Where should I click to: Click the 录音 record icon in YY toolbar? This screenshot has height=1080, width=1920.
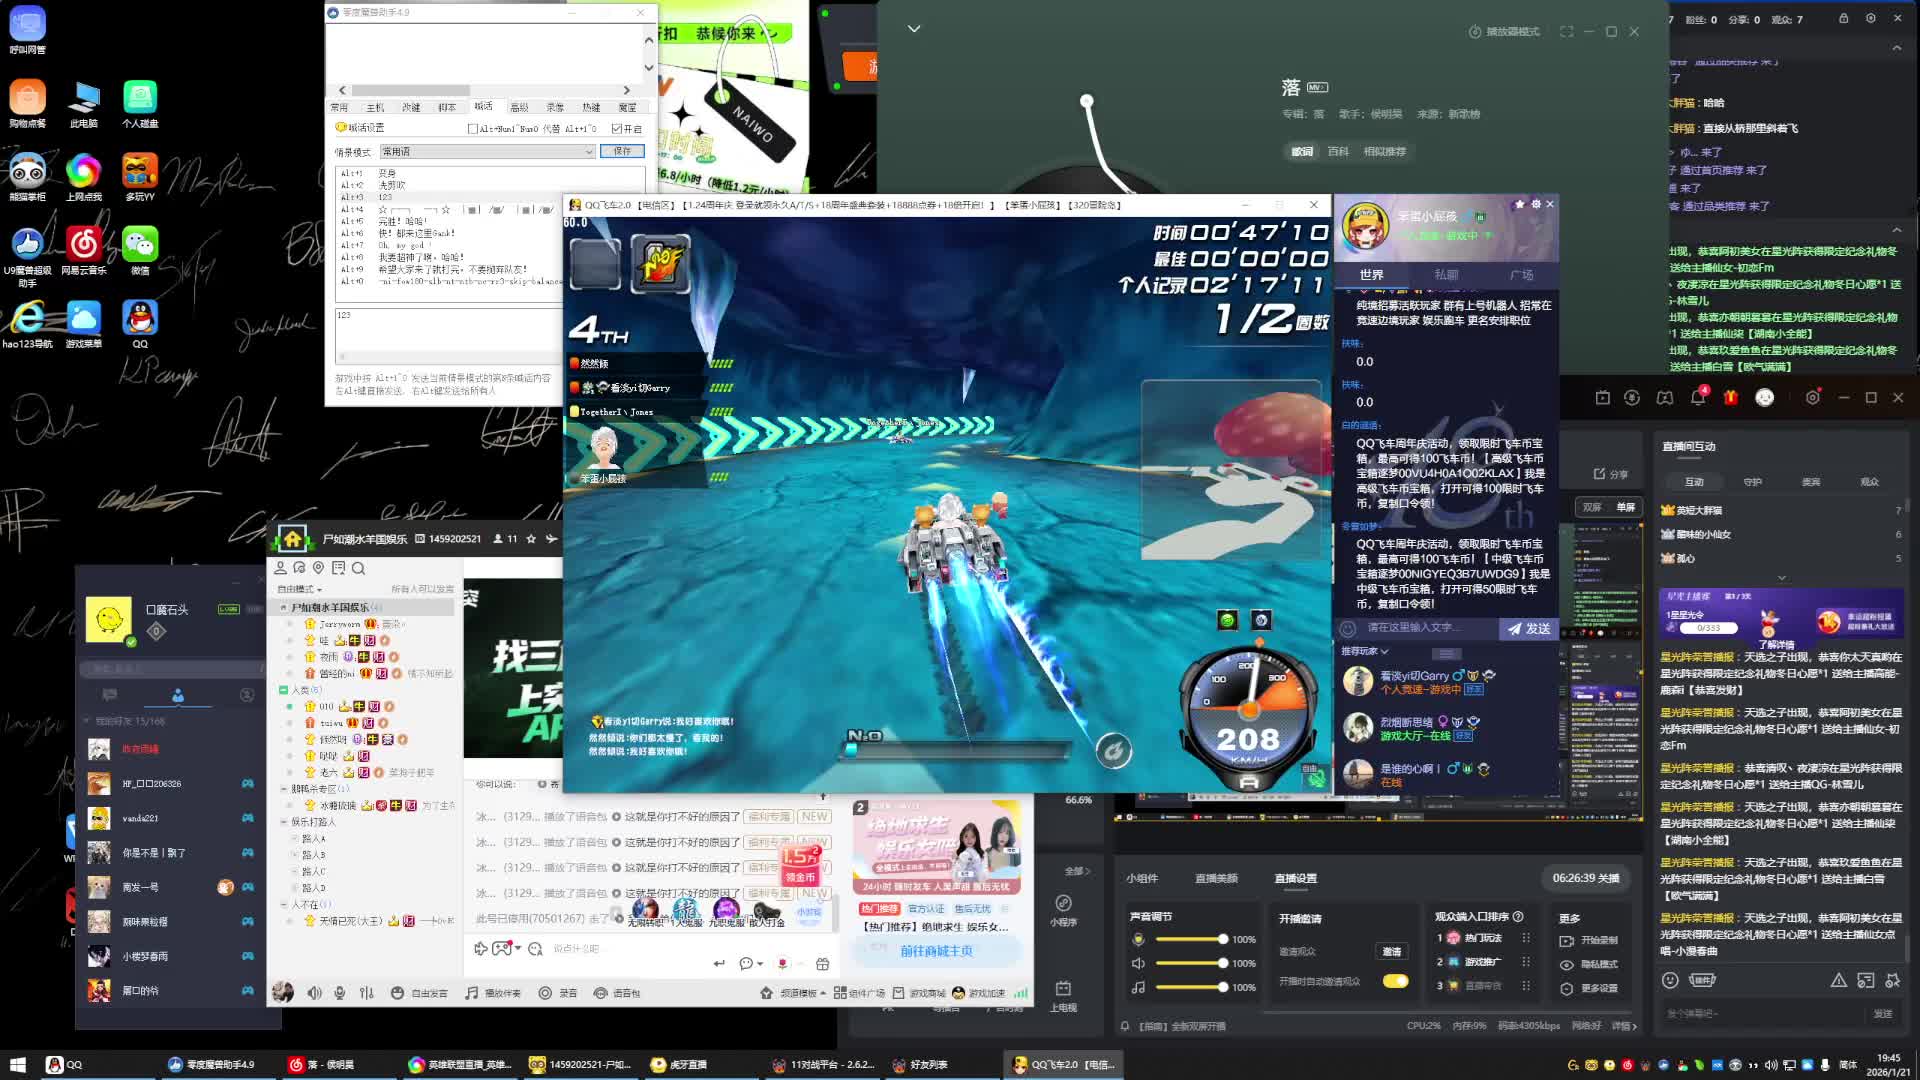tap(546, 993)
